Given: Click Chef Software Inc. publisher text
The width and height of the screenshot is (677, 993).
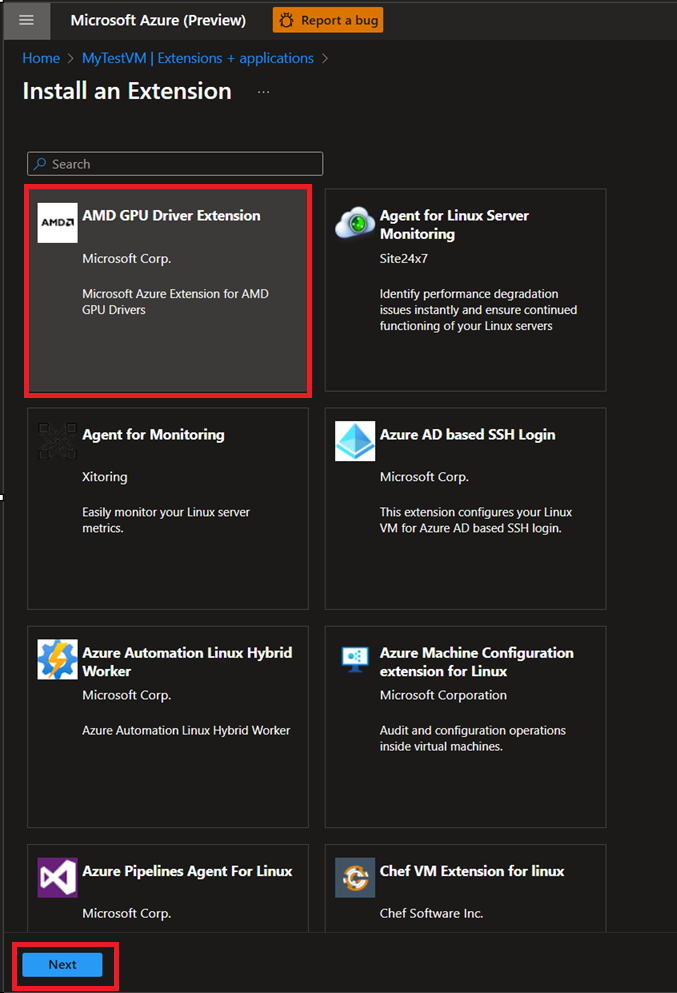Looking at the screenshot, I should tap(431, 913).
